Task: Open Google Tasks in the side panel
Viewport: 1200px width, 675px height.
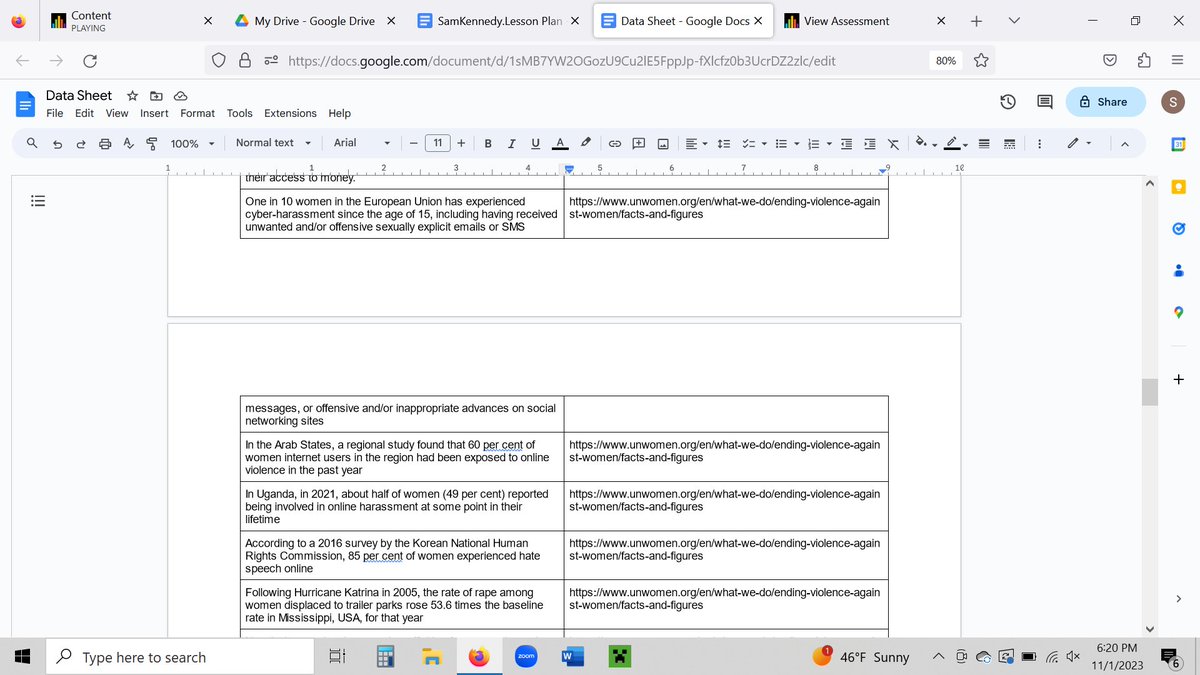Action: pyautogui.click(x=1178, y=229)
